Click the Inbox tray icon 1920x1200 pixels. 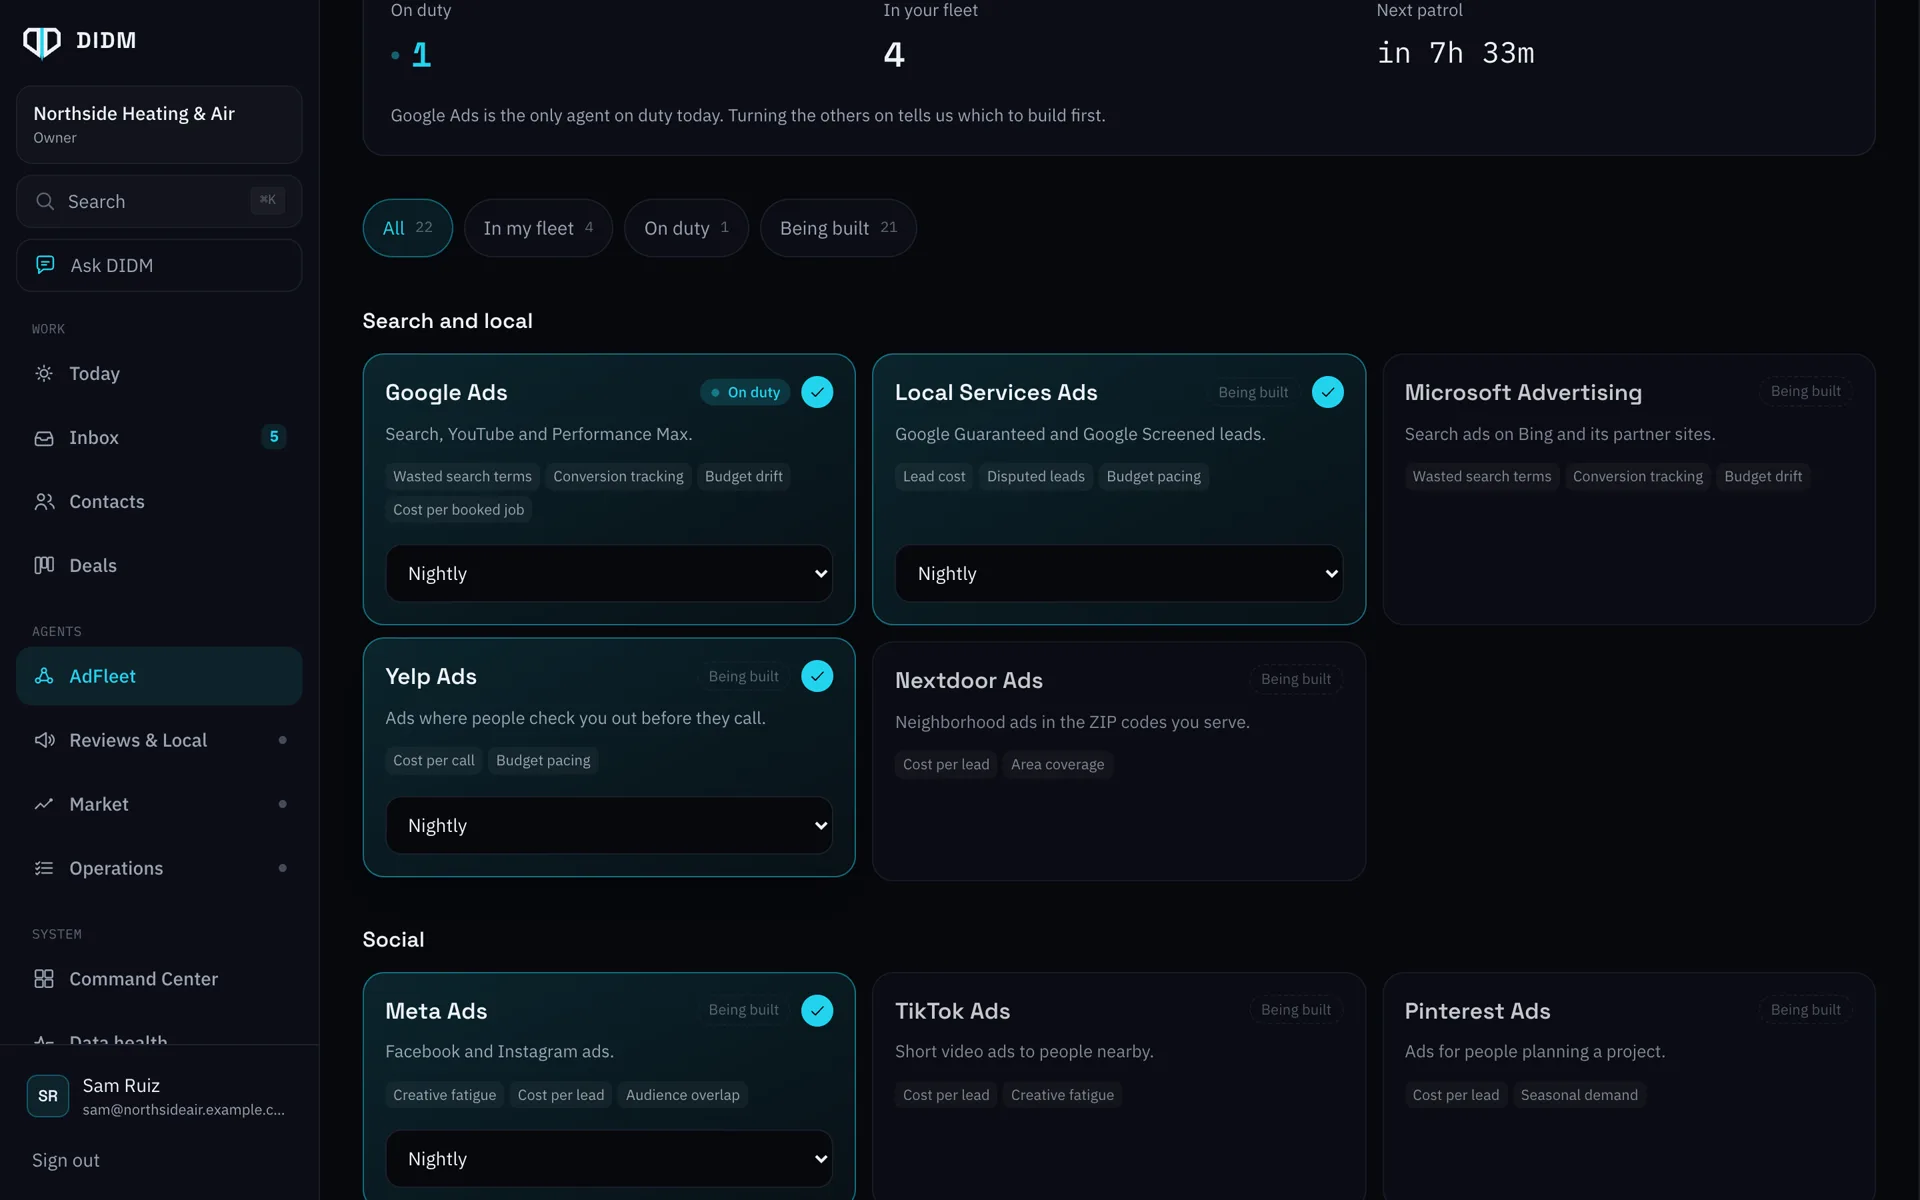pos(44,438)
